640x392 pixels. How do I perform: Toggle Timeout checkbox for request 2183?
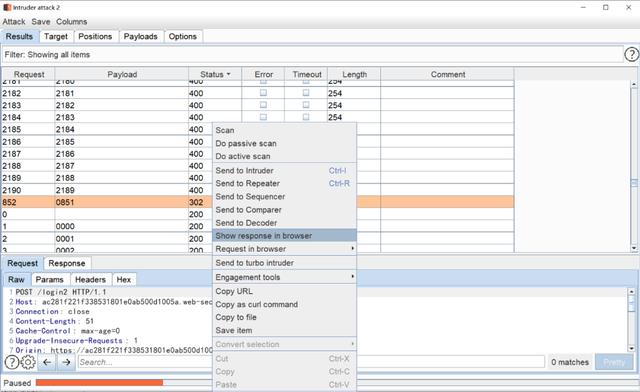[x=306, y=105]
